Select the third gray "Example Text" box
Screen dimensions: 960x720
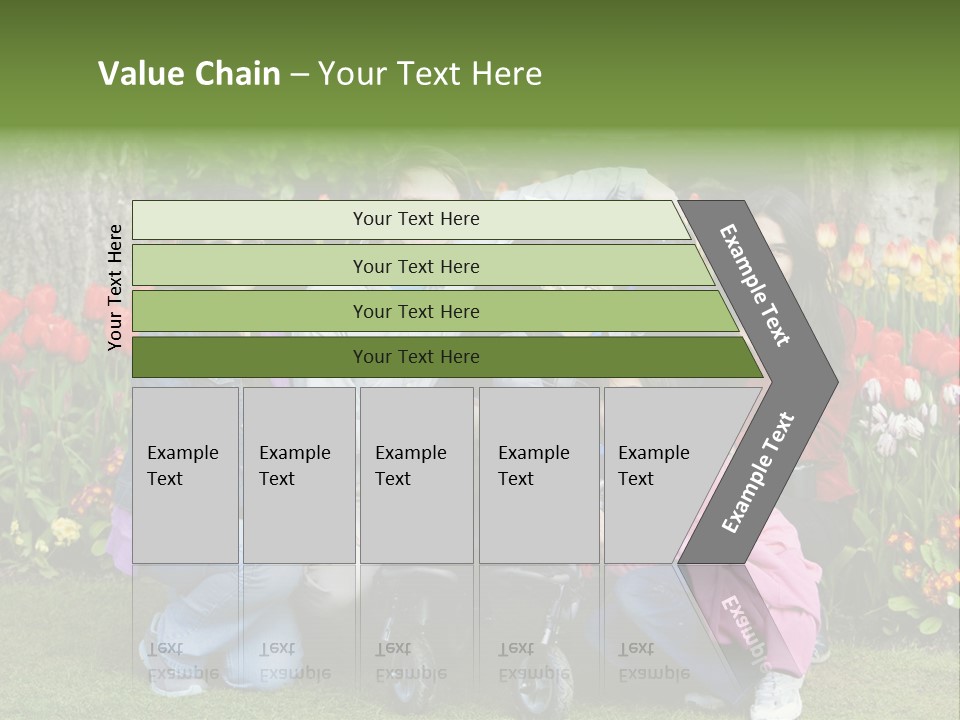coord(416,475)
